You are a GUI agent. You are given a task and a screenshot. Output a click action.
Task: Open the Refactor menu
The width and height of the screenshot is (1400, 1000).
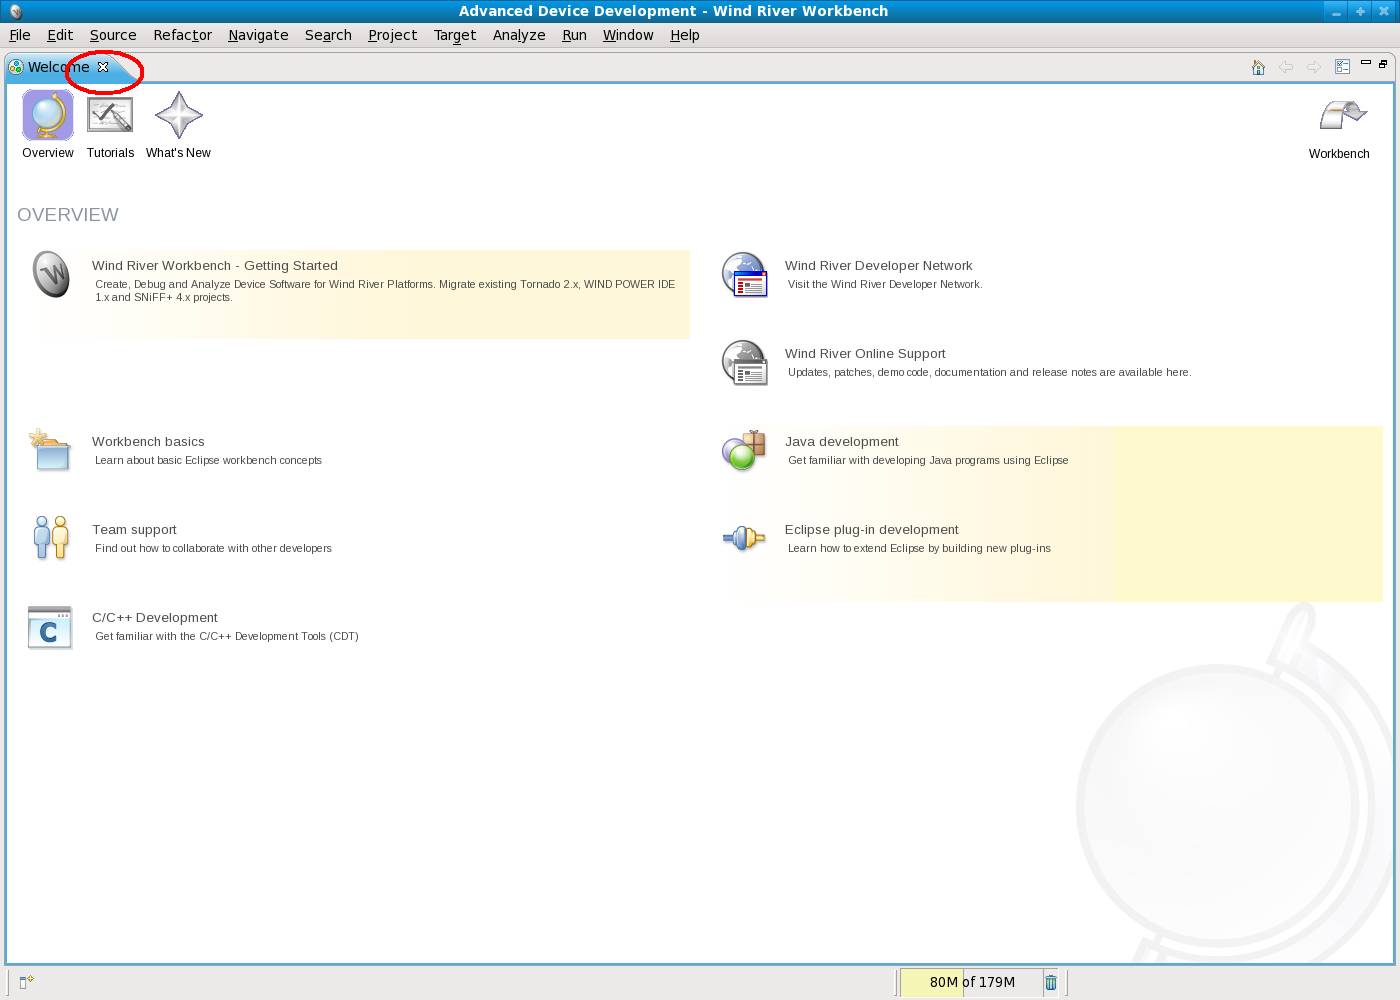tap(183, 35)
